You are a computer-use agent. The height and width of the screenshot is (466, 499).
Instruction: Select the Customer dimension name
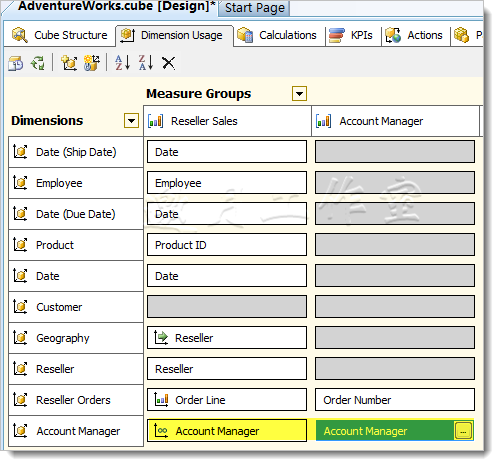click(x=59, y=307)
